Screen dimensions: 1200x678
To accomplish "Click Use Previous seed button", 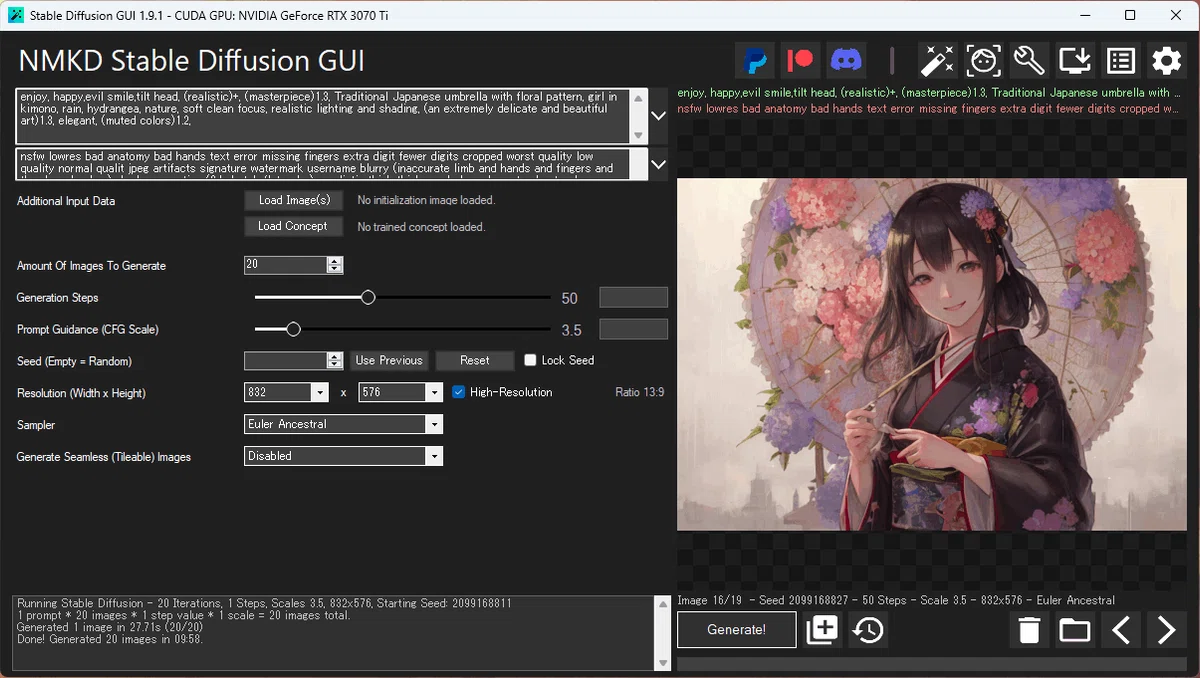I will pos(389,360).
